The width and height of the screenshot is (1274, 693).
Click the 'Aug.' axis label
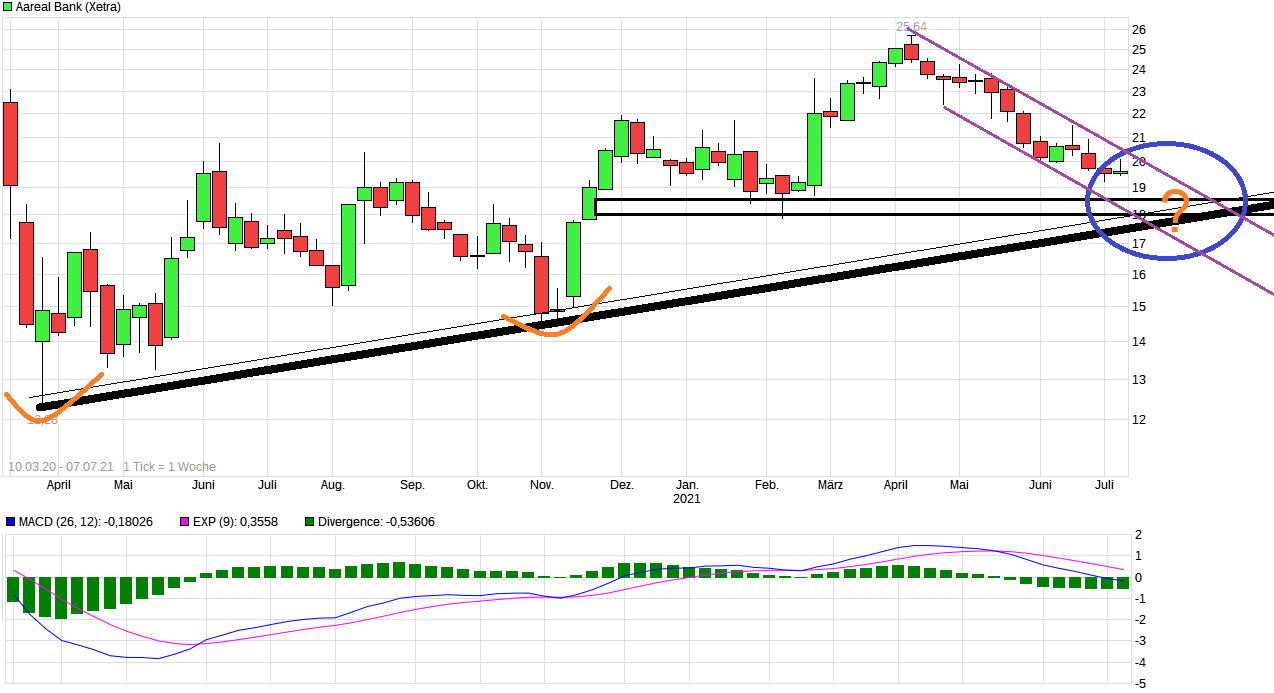[332, 485]
